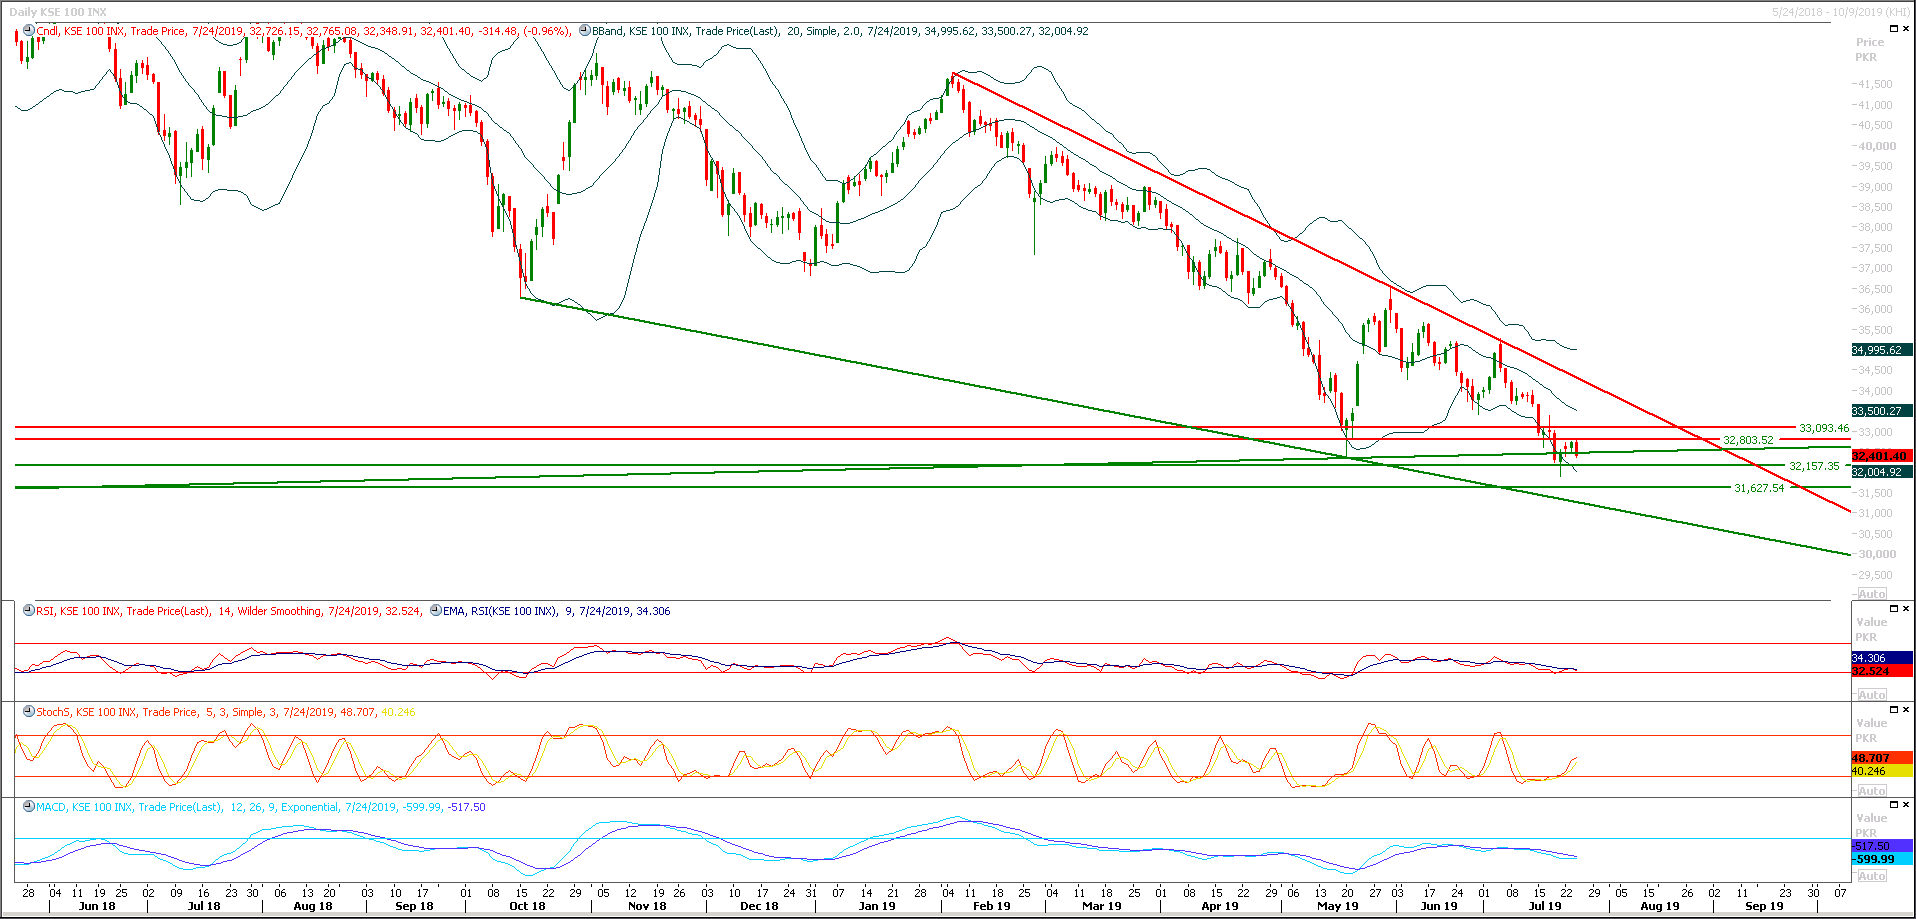The height and width of the screenshot is (919, 1916).
Task: Open the Cndl indicator properties icon
Action: pyautogui.click(x=27, y=31)
